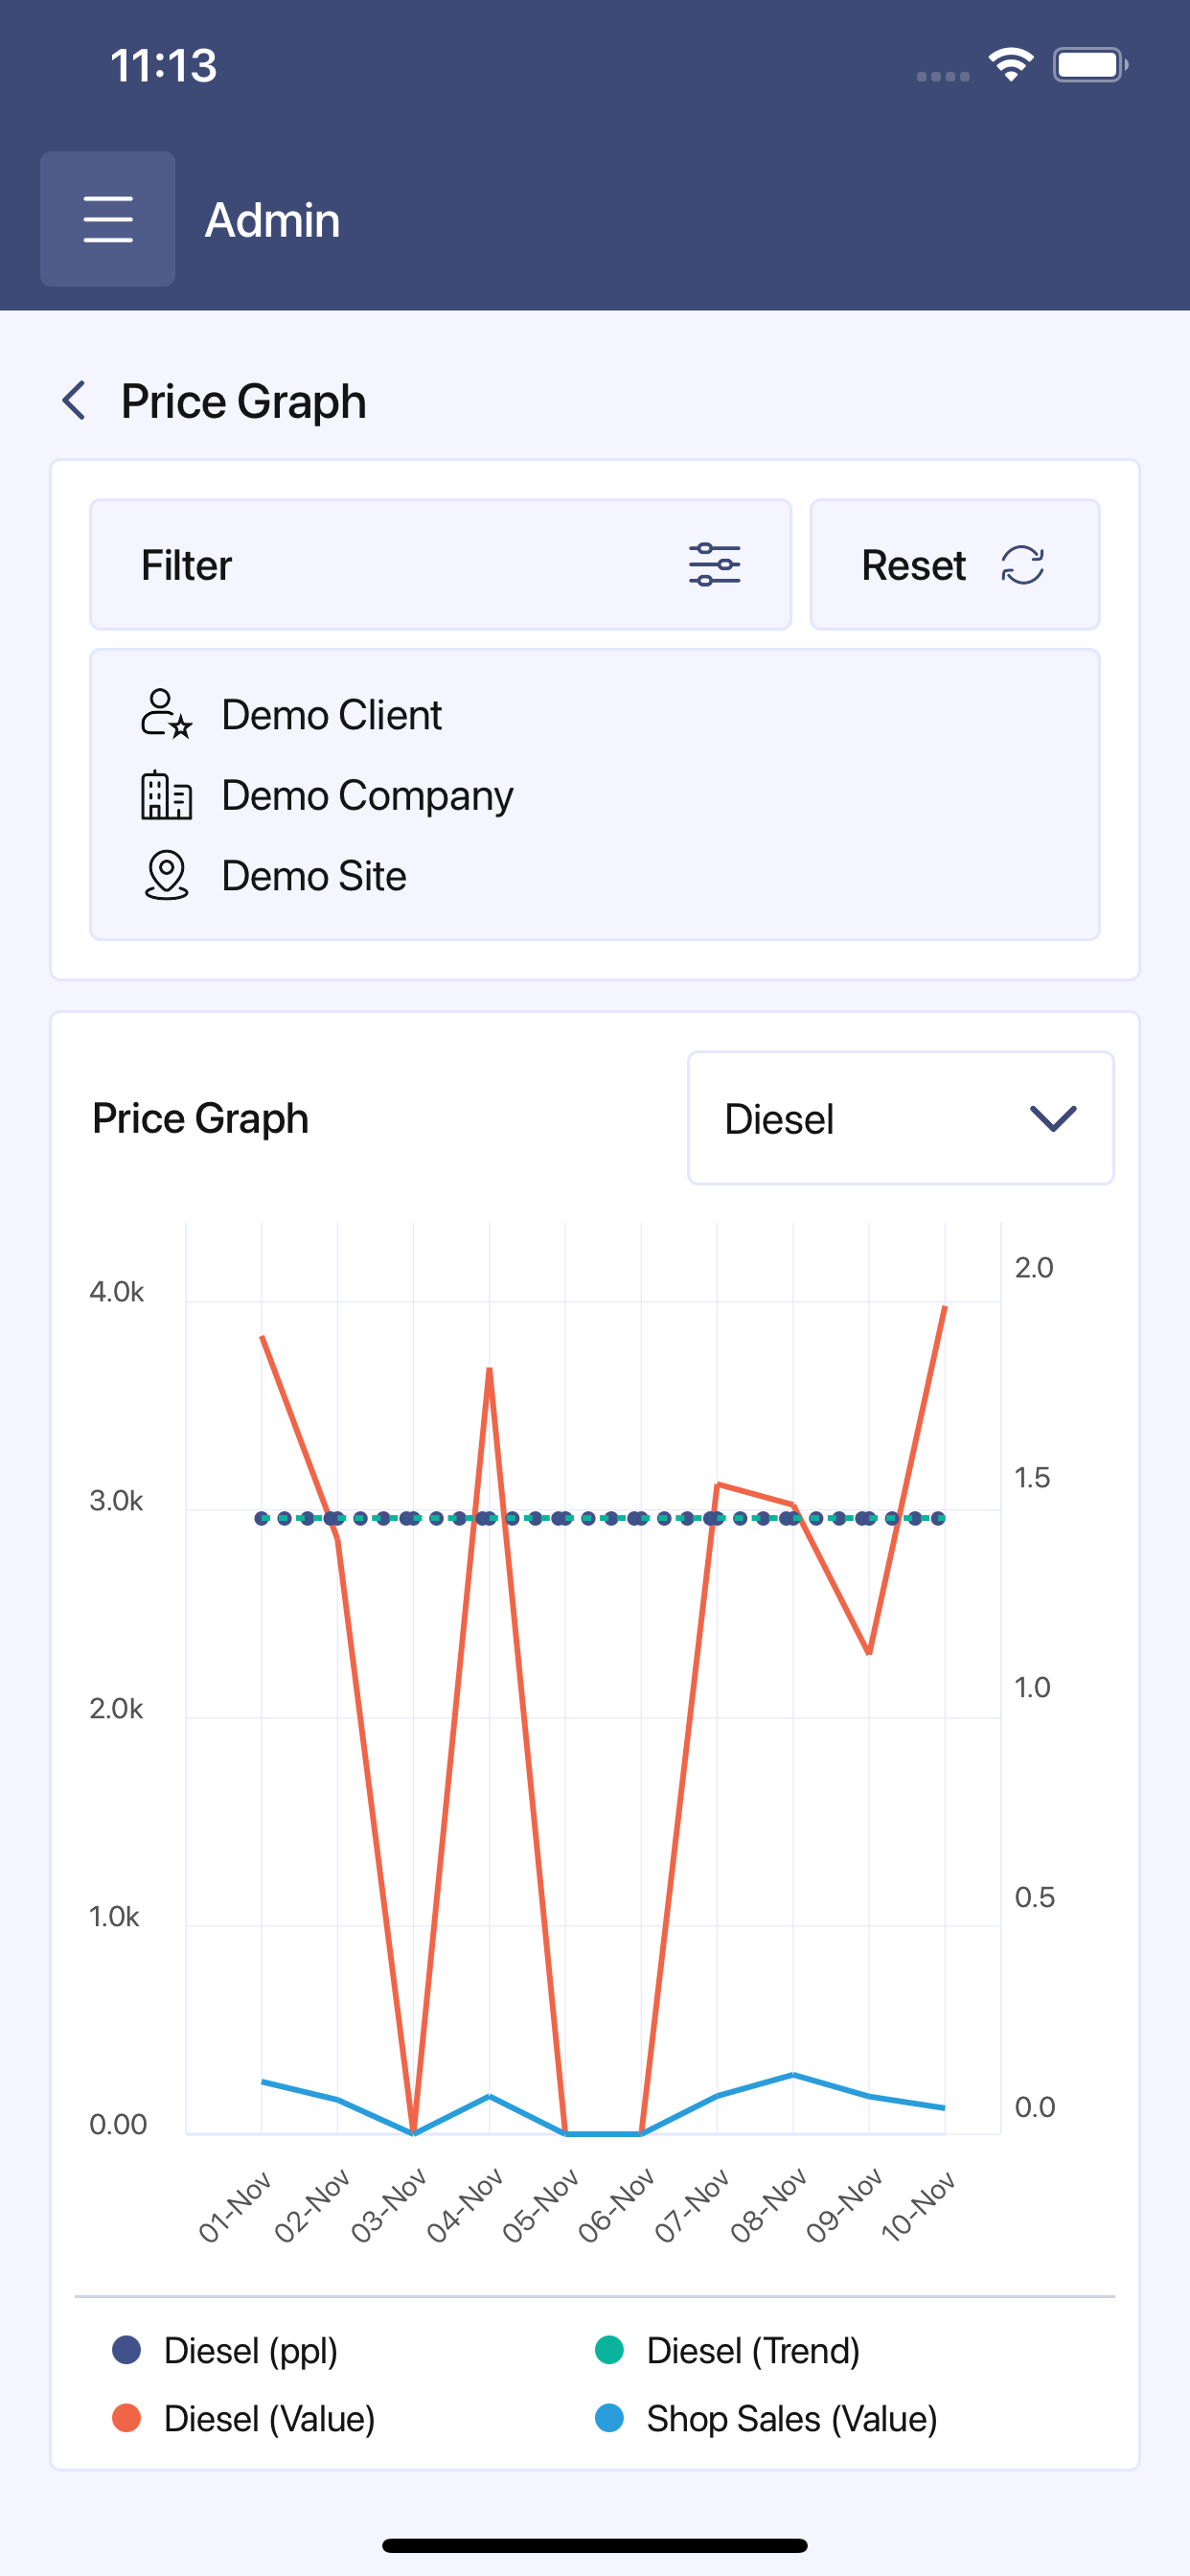This screenshot has height=2576, width=1190.
Task: Tap the orange Diesel (Value) swatch
Action: (126, 2418)
